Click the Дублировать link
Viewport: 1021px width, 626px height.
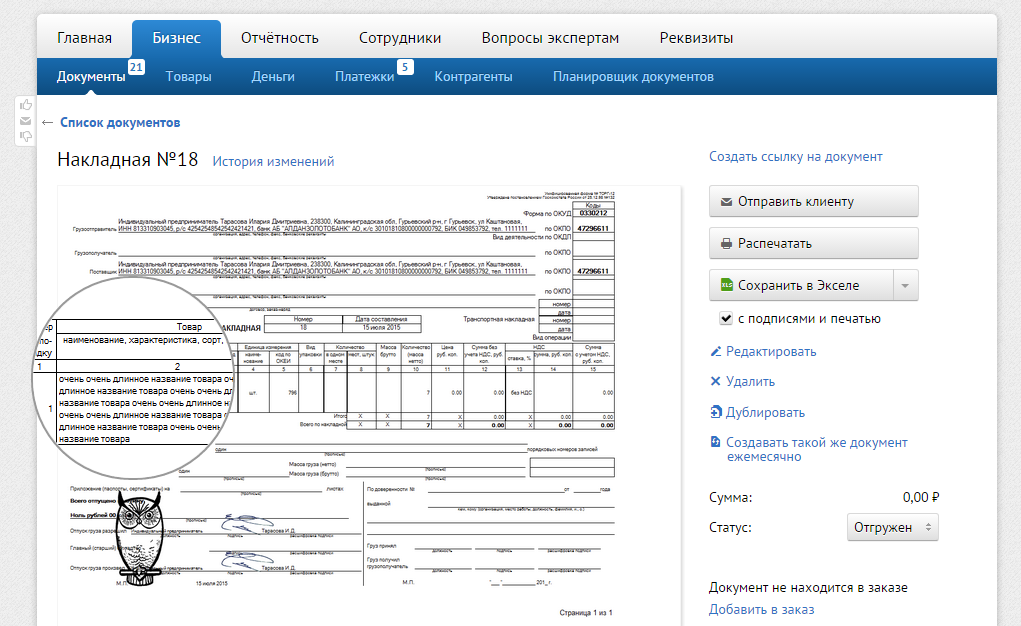click(765, 412)
